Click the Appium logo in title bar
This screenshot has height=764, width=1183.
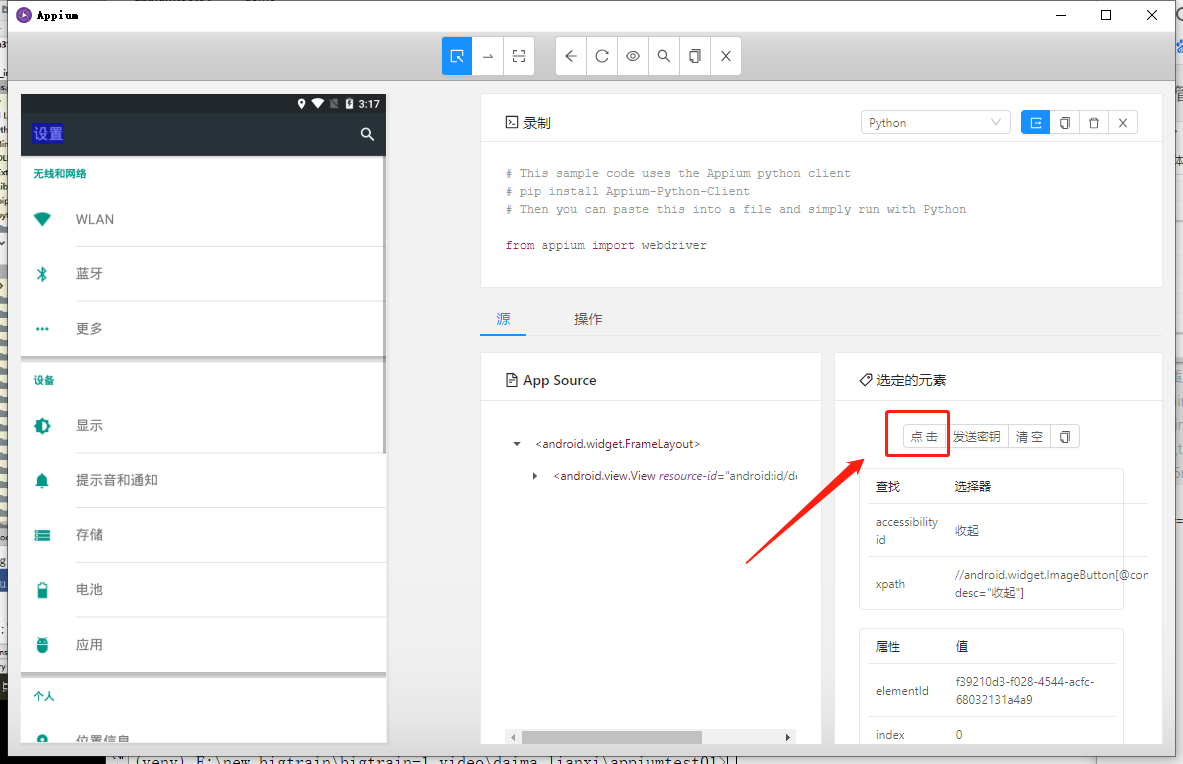pos(24,15)
